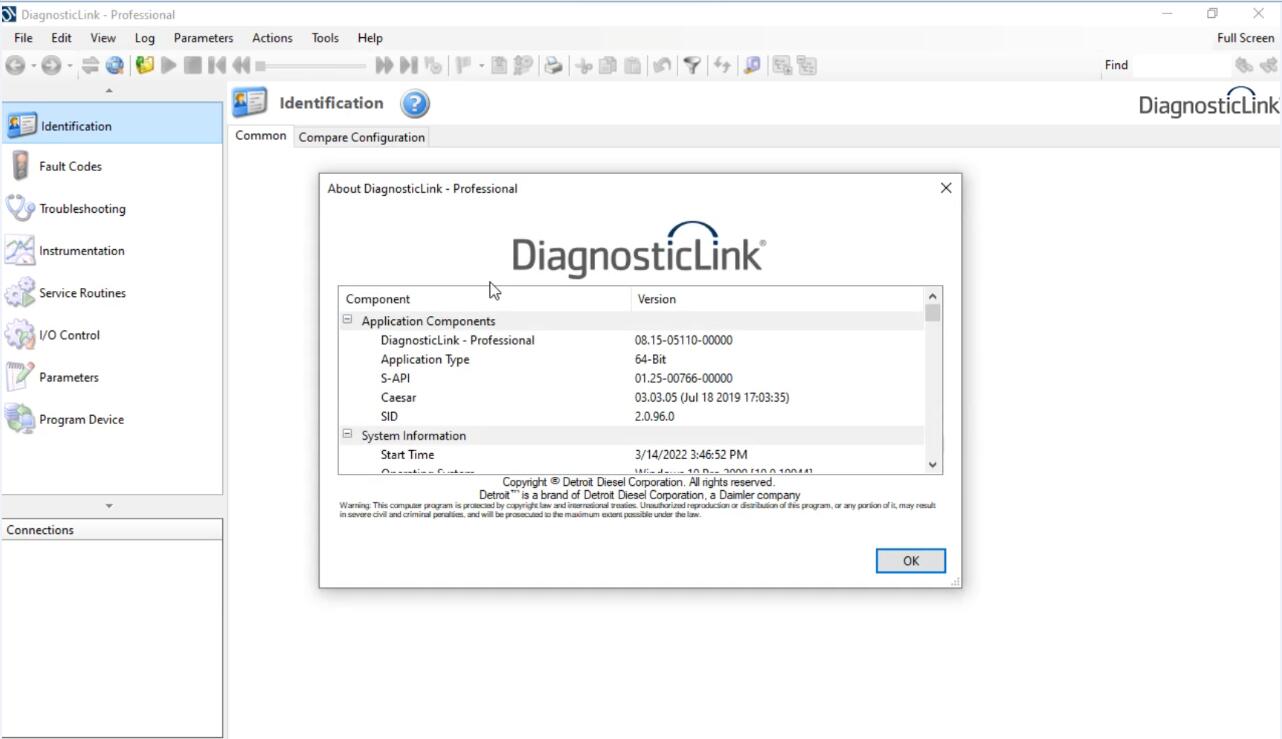Click the open log file toolbar icon

[145, 65]
